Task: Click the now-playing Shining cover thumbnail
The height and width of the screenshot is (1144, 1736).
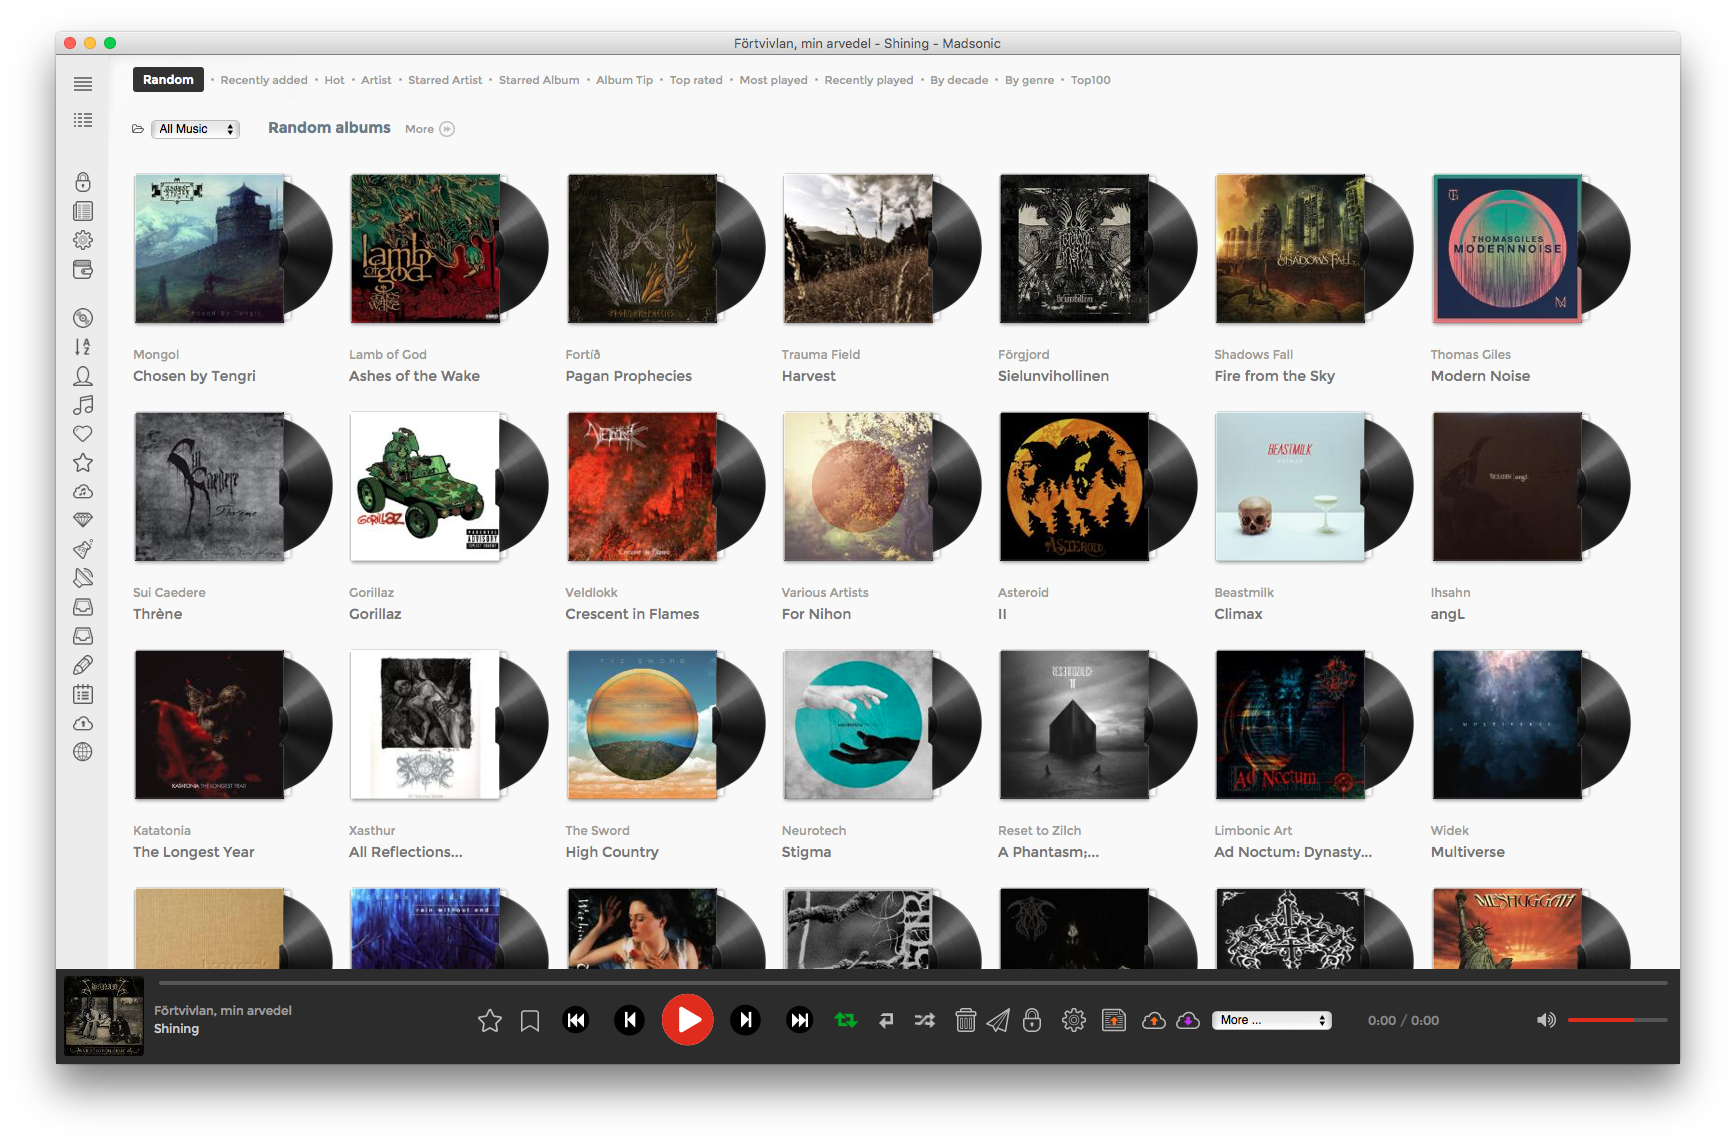Action: [104, 1016]
